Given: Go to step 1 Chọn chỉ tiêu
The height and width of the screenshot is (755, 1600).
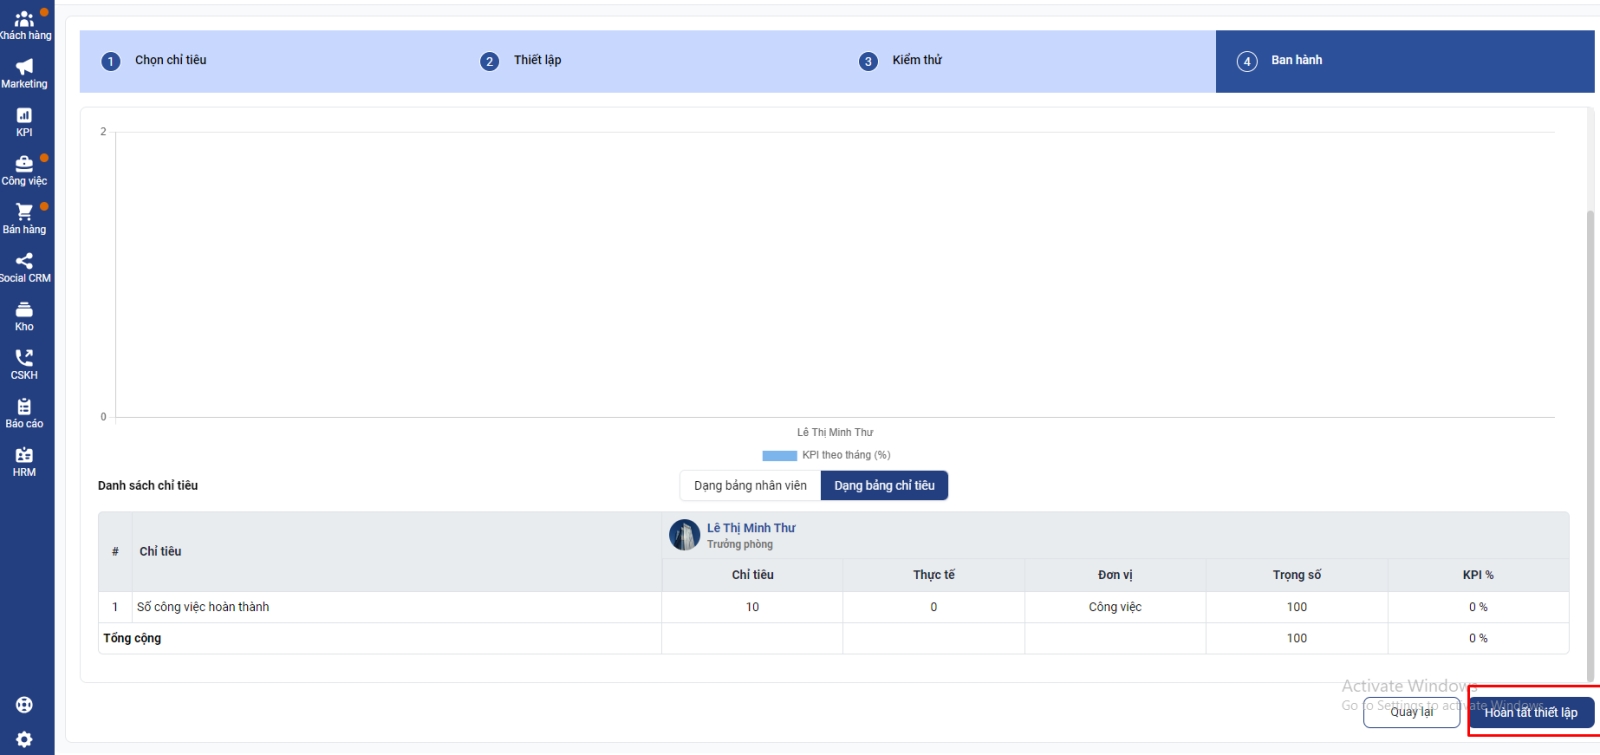Looking at the screenshot, I should [170, 61].
